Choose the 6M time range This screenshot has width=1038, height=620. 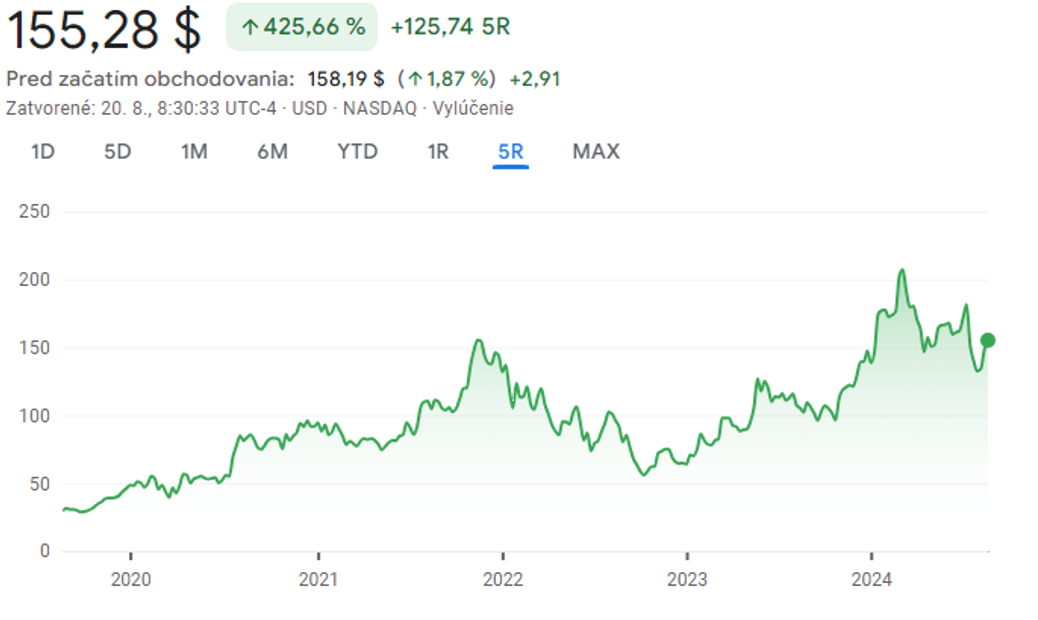click(x=272, y=151)
